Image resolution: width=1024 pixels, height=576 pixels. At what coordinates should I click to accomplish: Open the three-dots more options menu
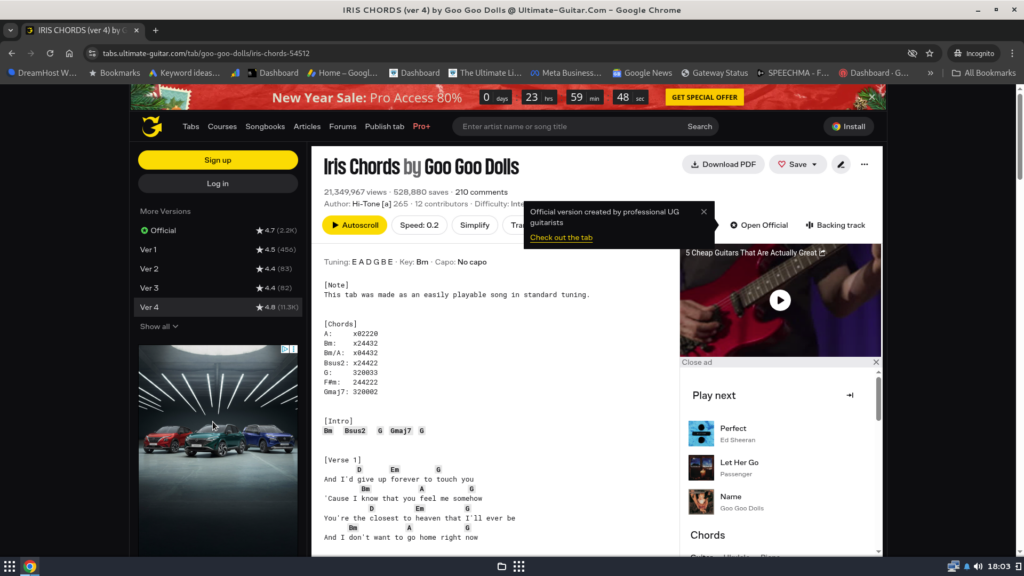864,164
